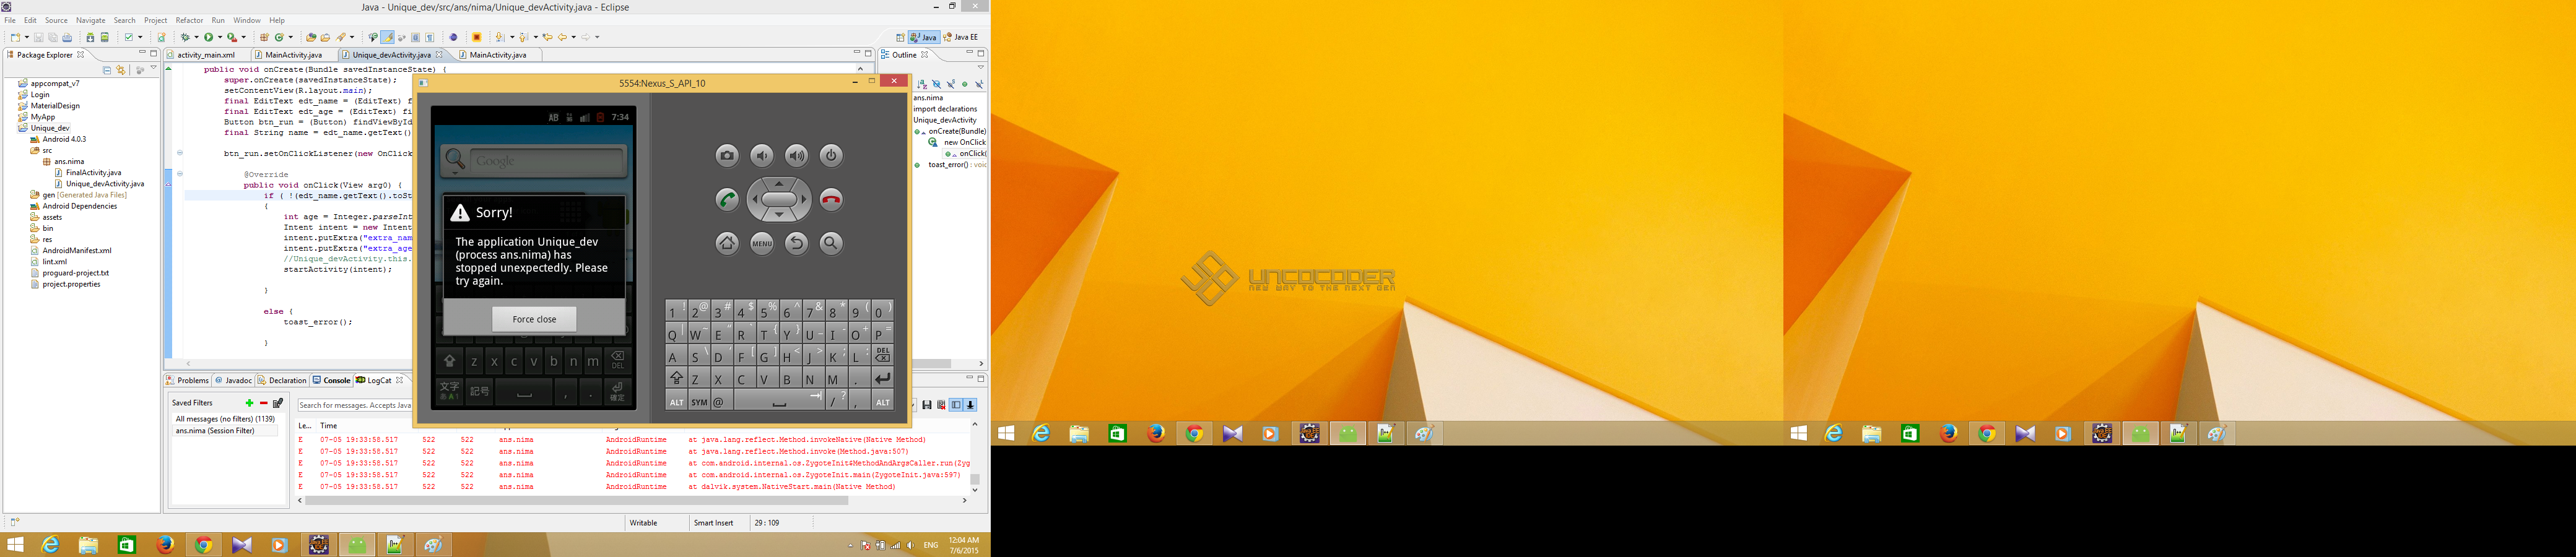Image resolution: width=2576 pixels, height=557 pixels.
Task: Click the emulator volume down button
Action: click(762, 155)
